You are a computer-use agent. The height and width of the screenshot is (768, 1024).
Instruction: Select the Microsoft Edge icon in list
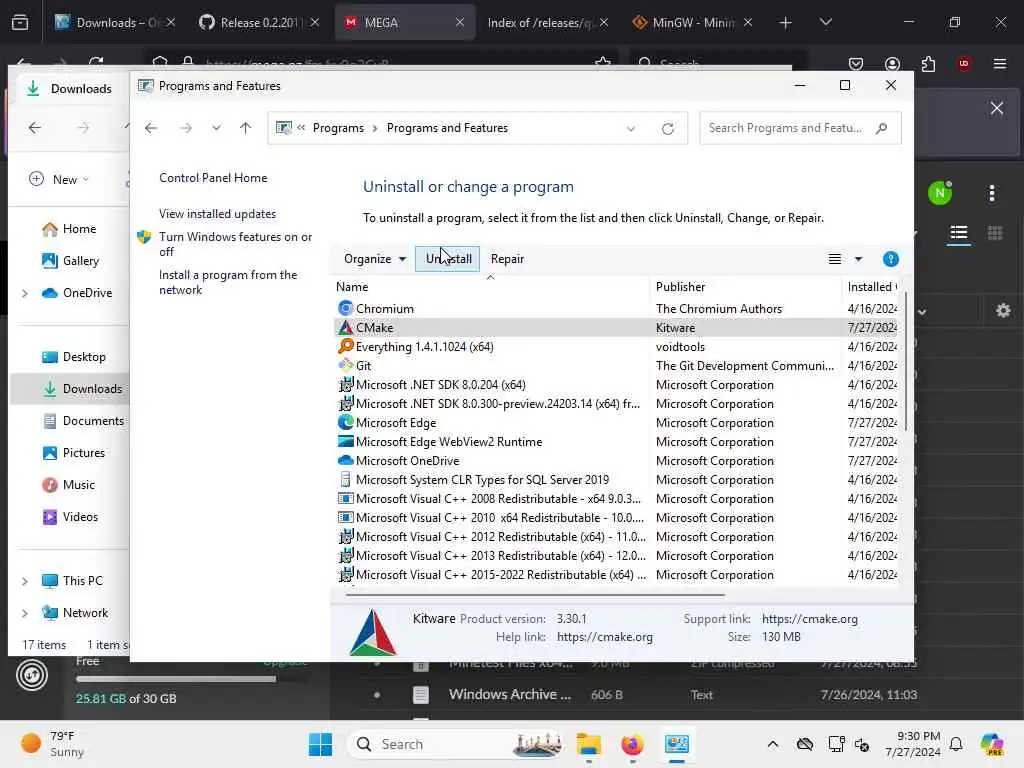coord(345,423)
